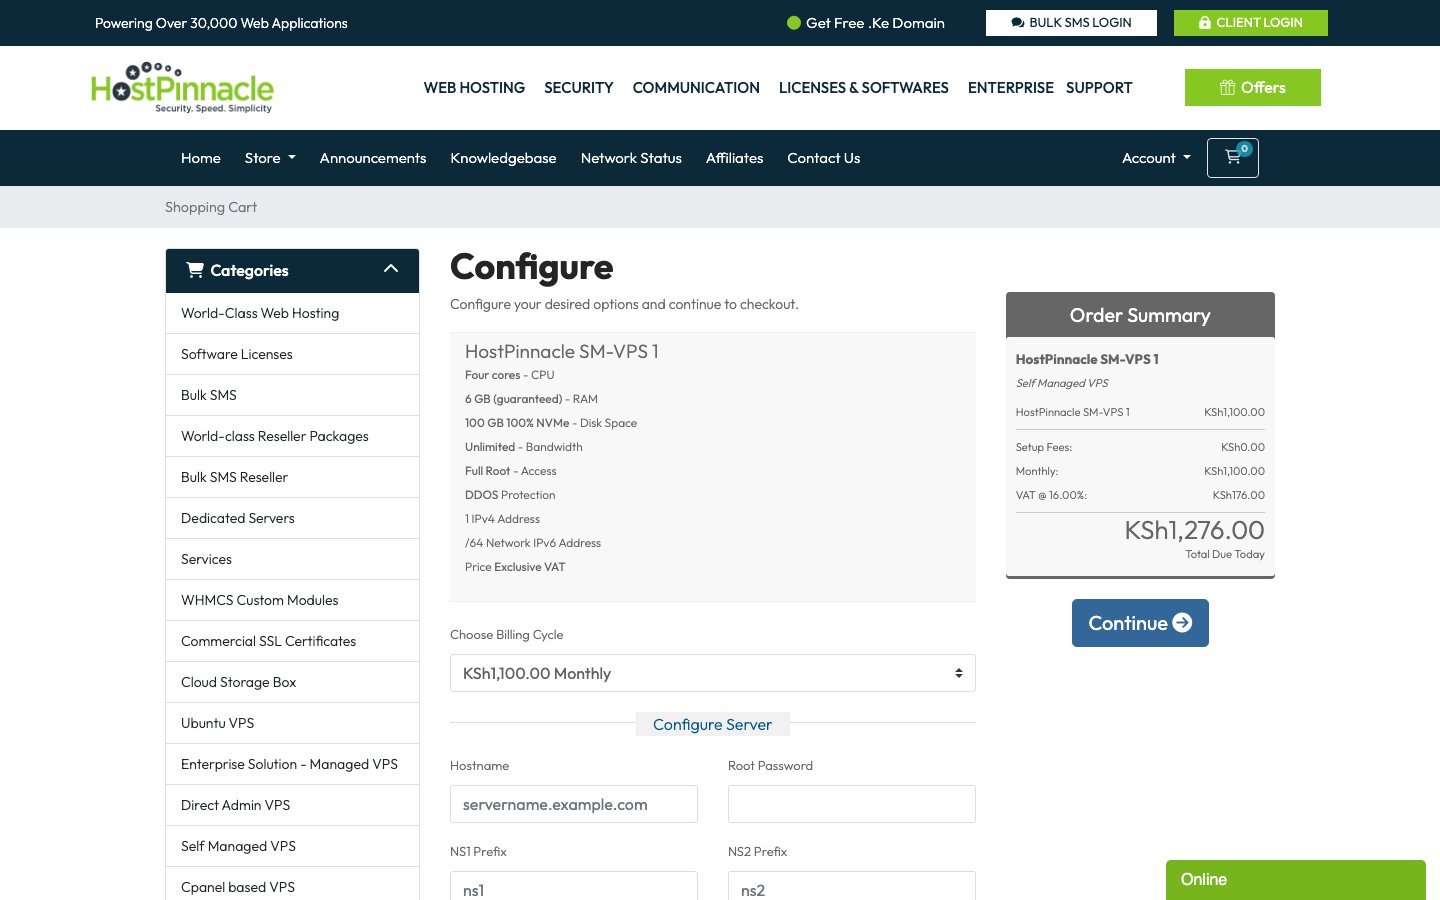This screenshot has height=900, width=1440.
Task: Click the VAT @ 16.00% line
Action: coord(1140,495)
